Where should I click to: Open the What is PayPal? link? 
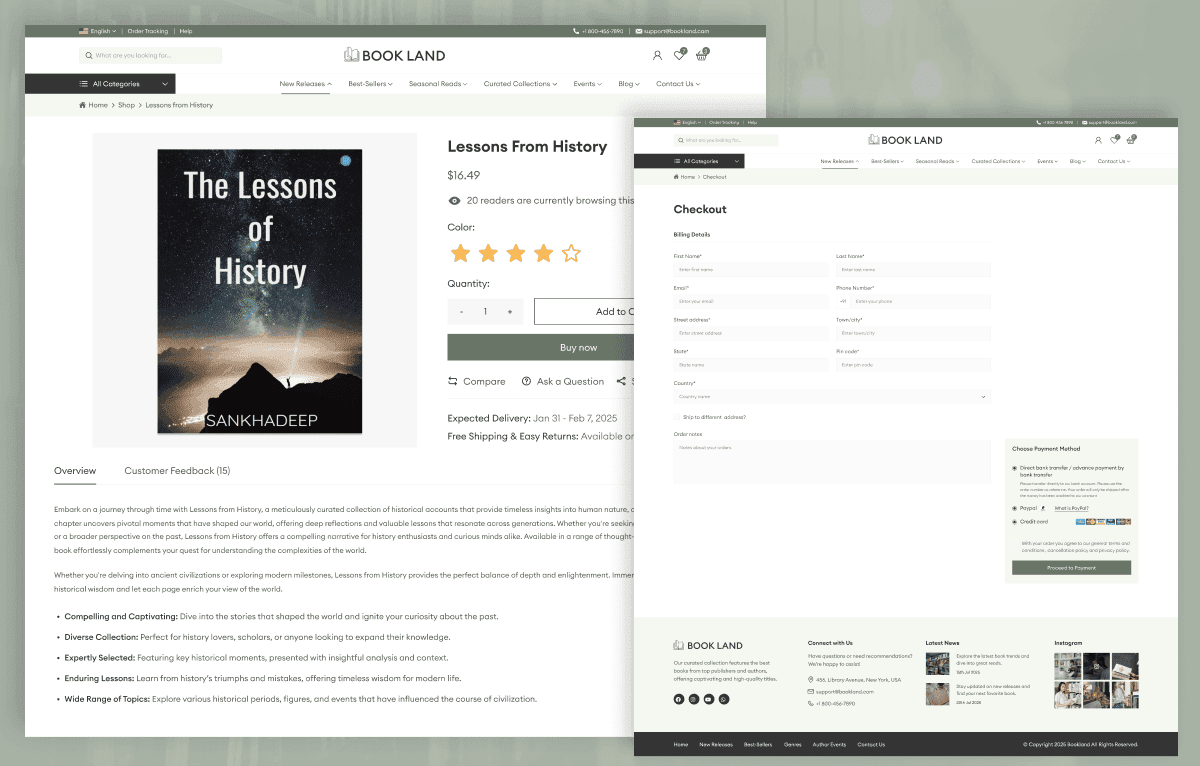tap(1071, 508)
